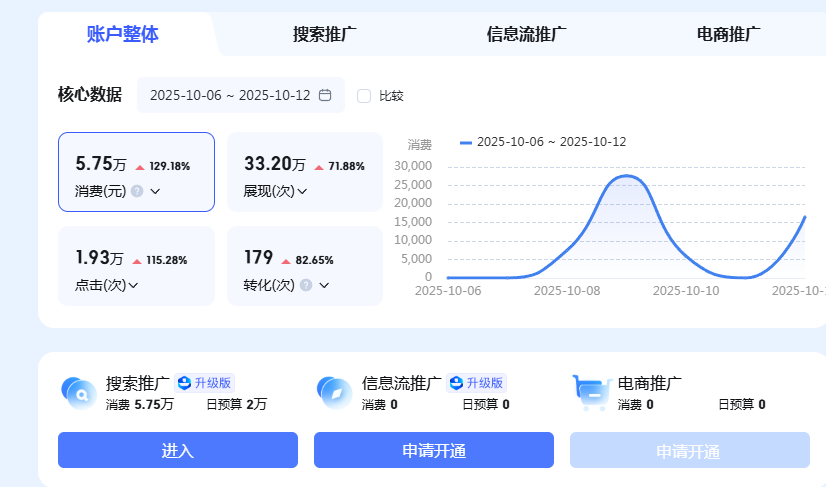Click the 电商推广 shopping cart icon
Viewport: 826px width, 487px height.
591,391
